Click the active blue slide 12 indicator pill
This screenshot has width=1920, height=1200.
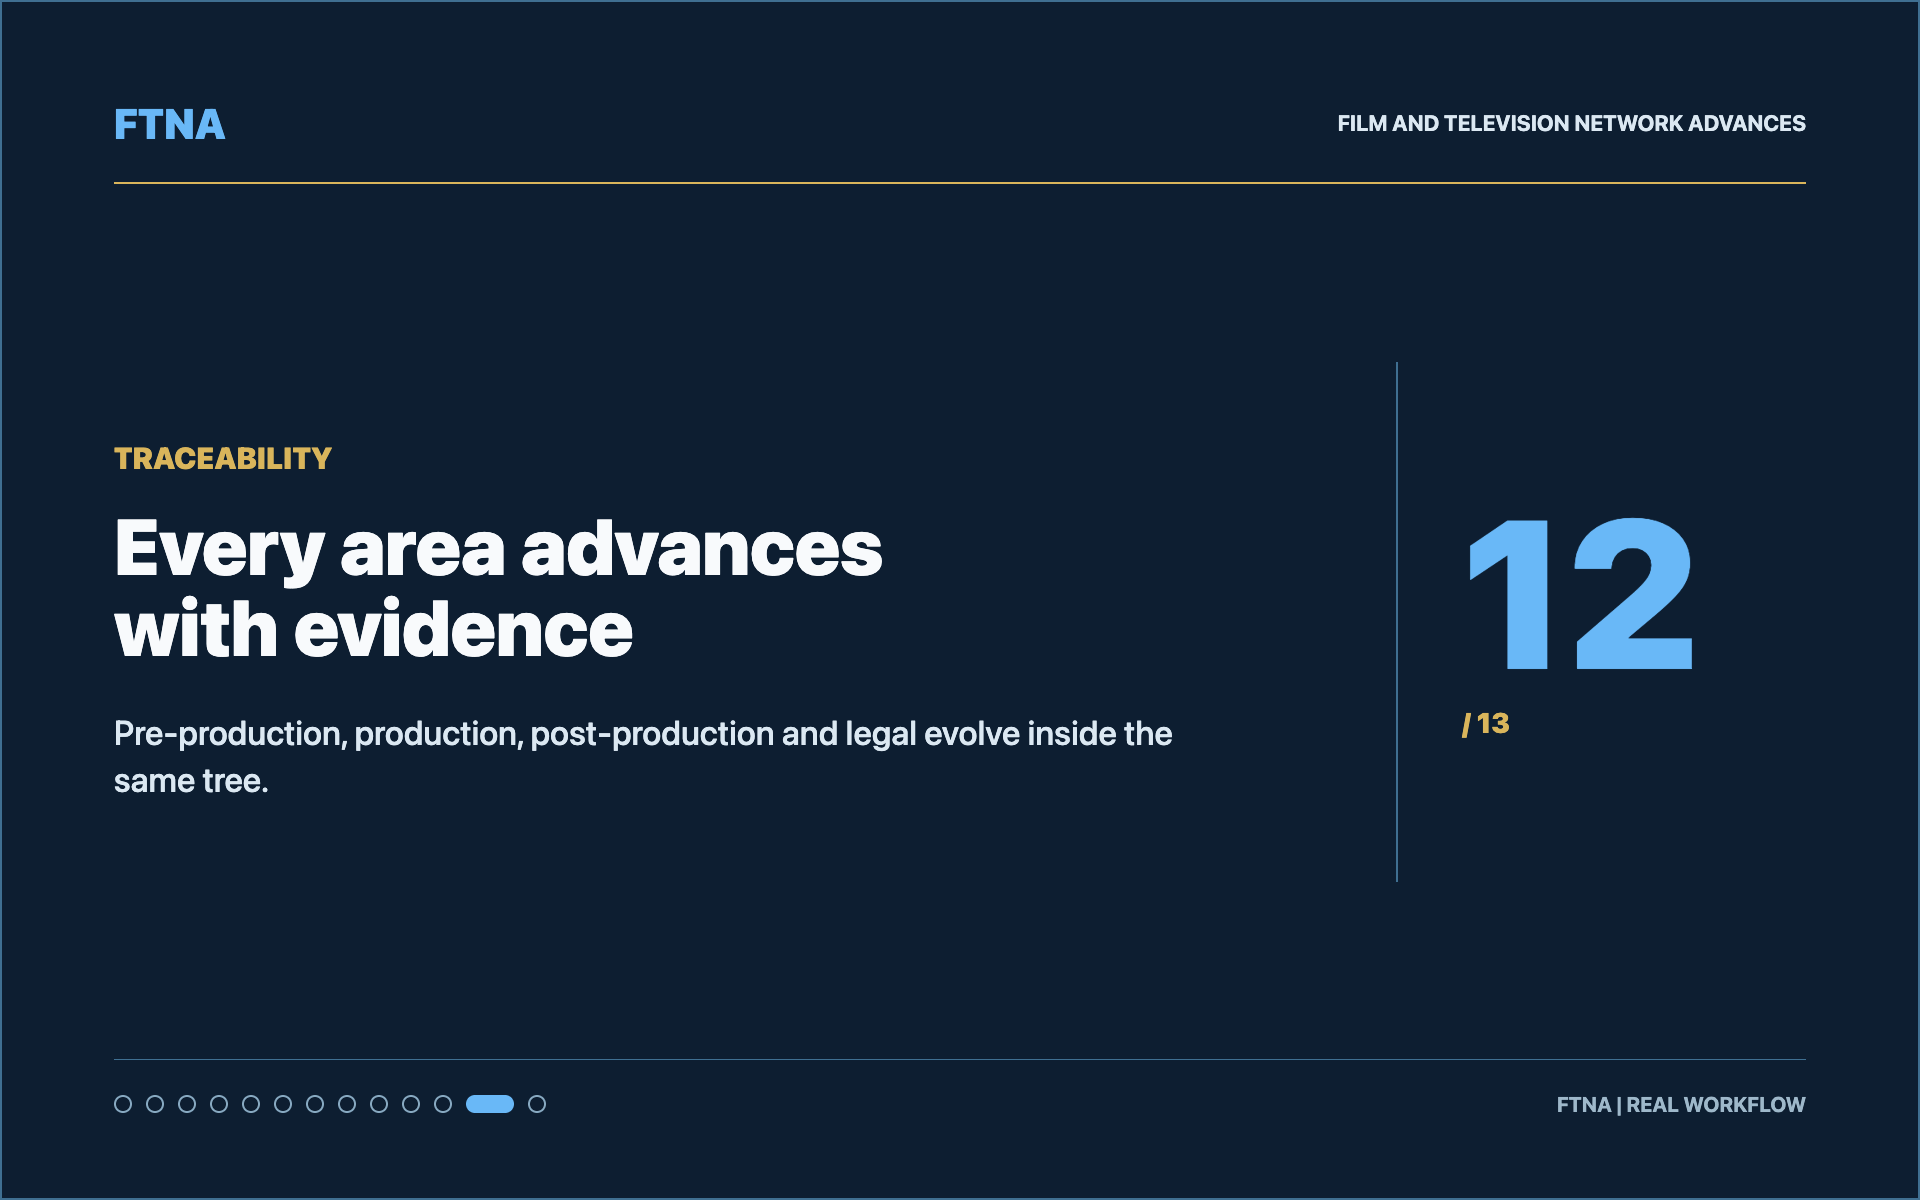pyautogui.click(x=490, y=1104)
